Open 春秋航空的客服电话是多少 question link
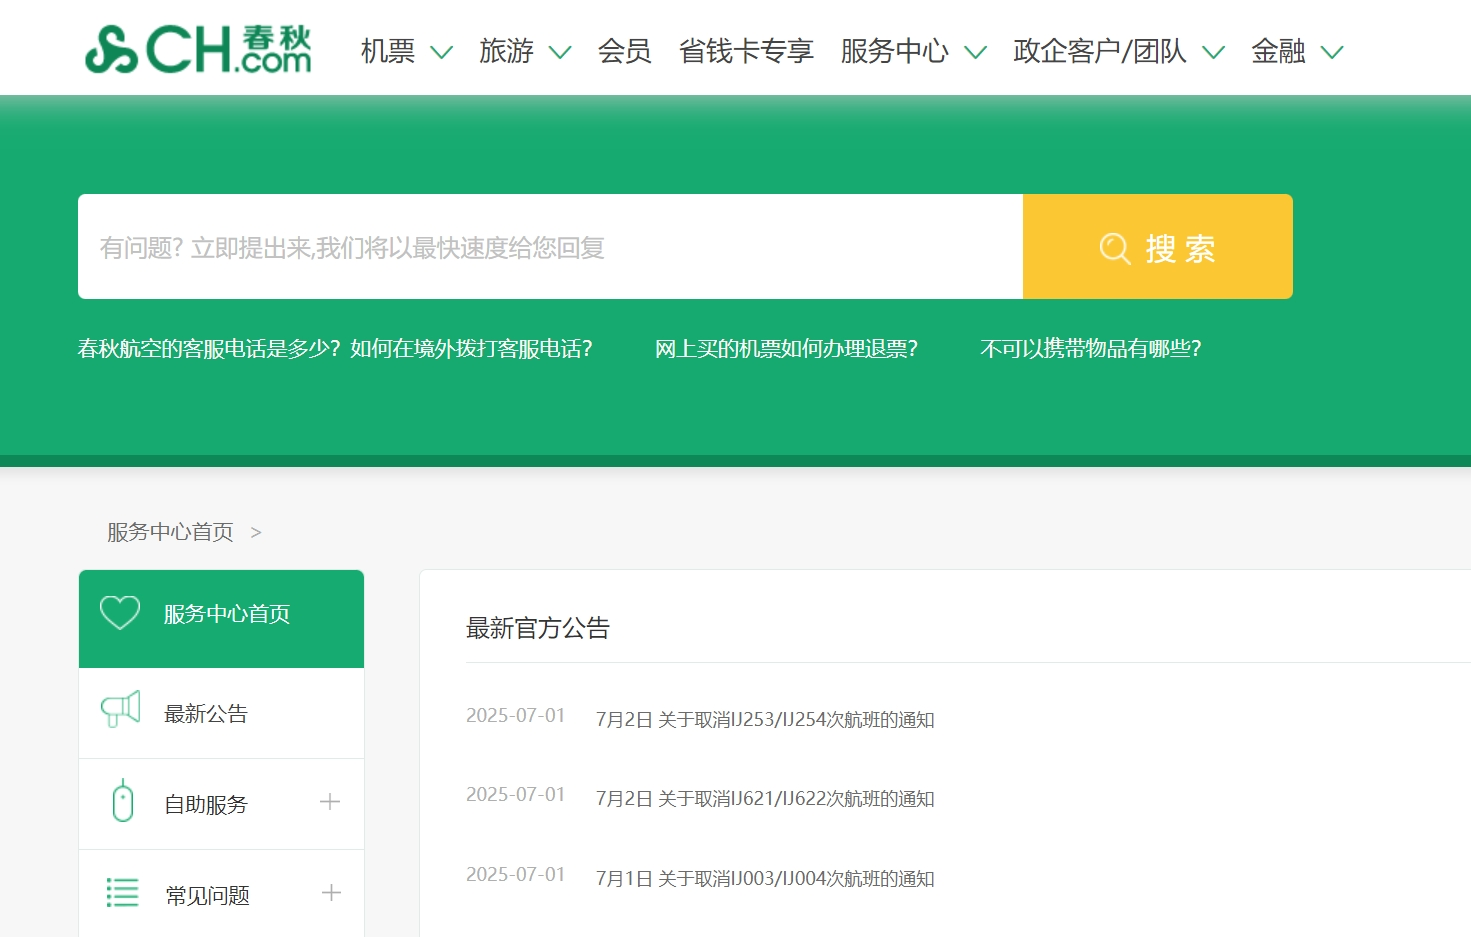 (335, 348)
